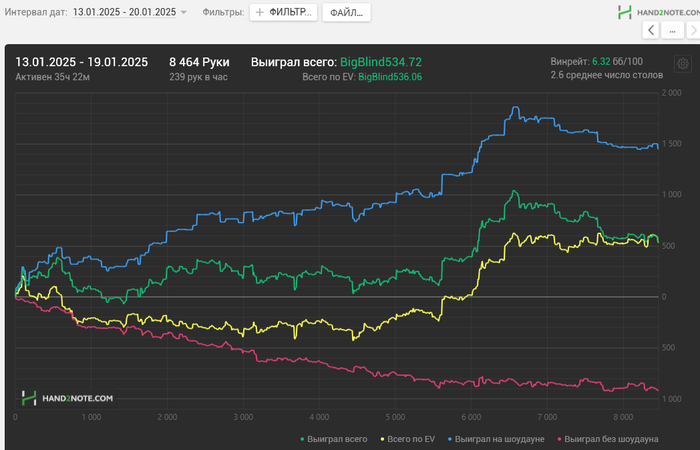700x450 pixels.
Task: Click the green dot legend marker
Action: (x=303, y=438)
